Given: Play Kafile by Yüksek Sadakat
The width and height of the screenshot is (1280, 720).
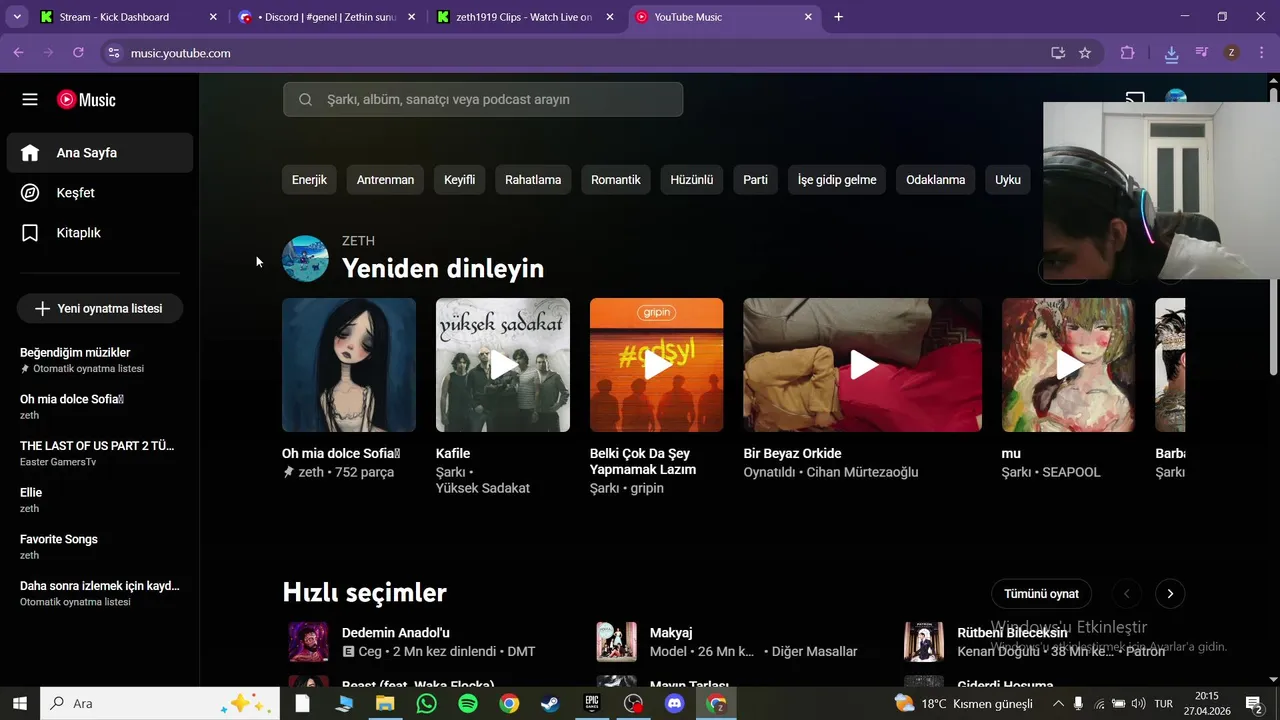Looking at the screenshot, I should [x=503, y=365].
